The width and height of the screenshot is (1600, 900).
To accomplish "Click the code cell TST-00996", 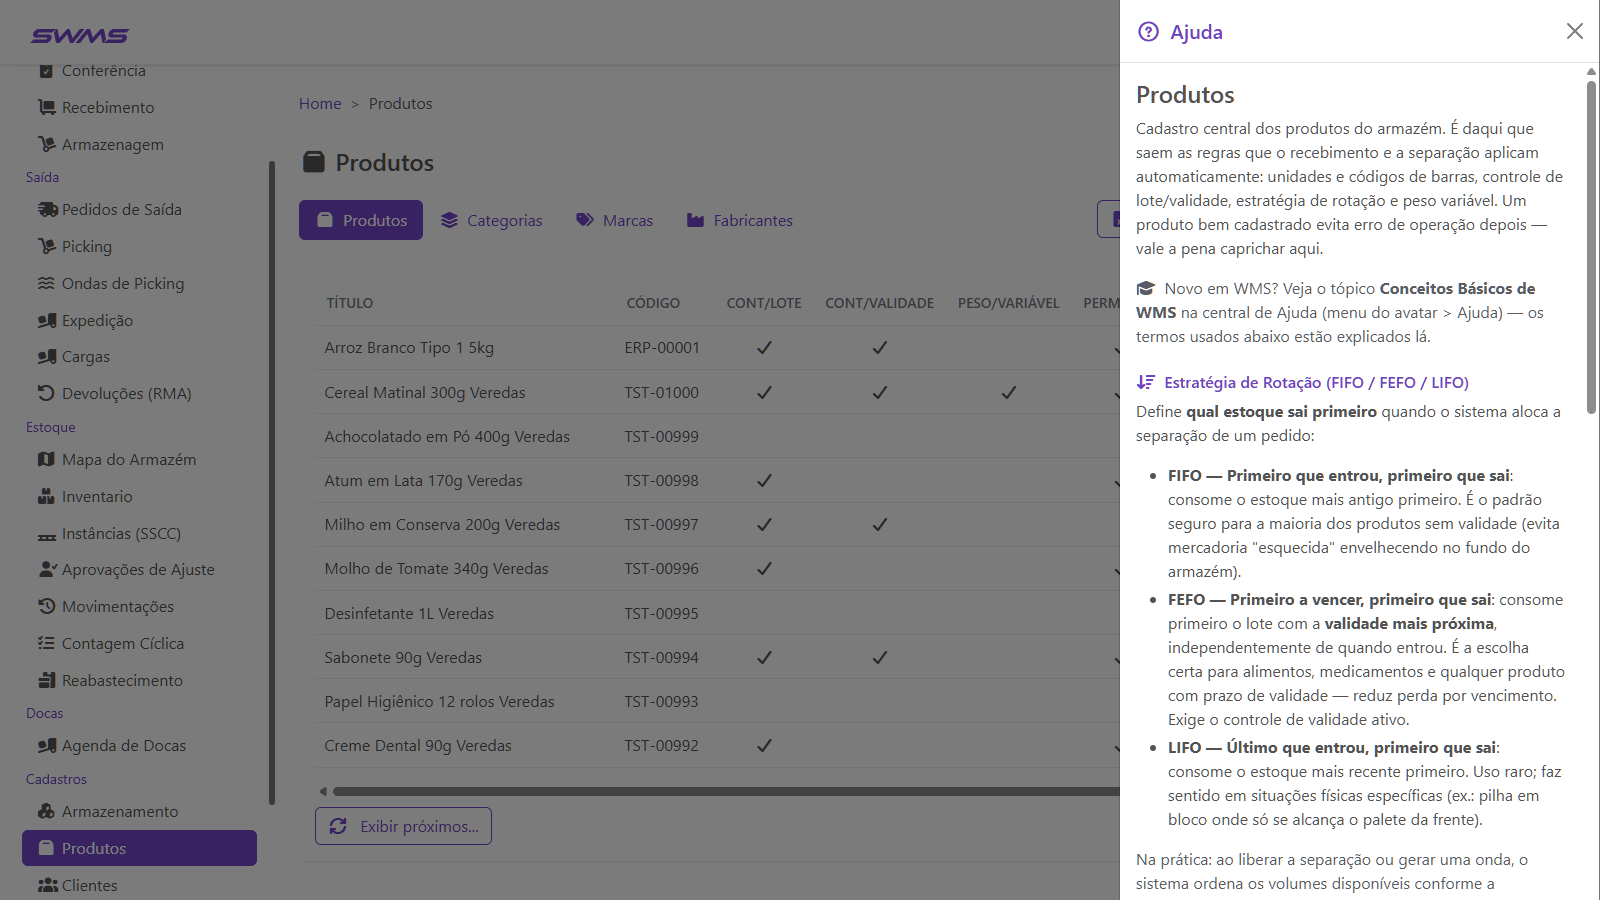I will point(662,568).
